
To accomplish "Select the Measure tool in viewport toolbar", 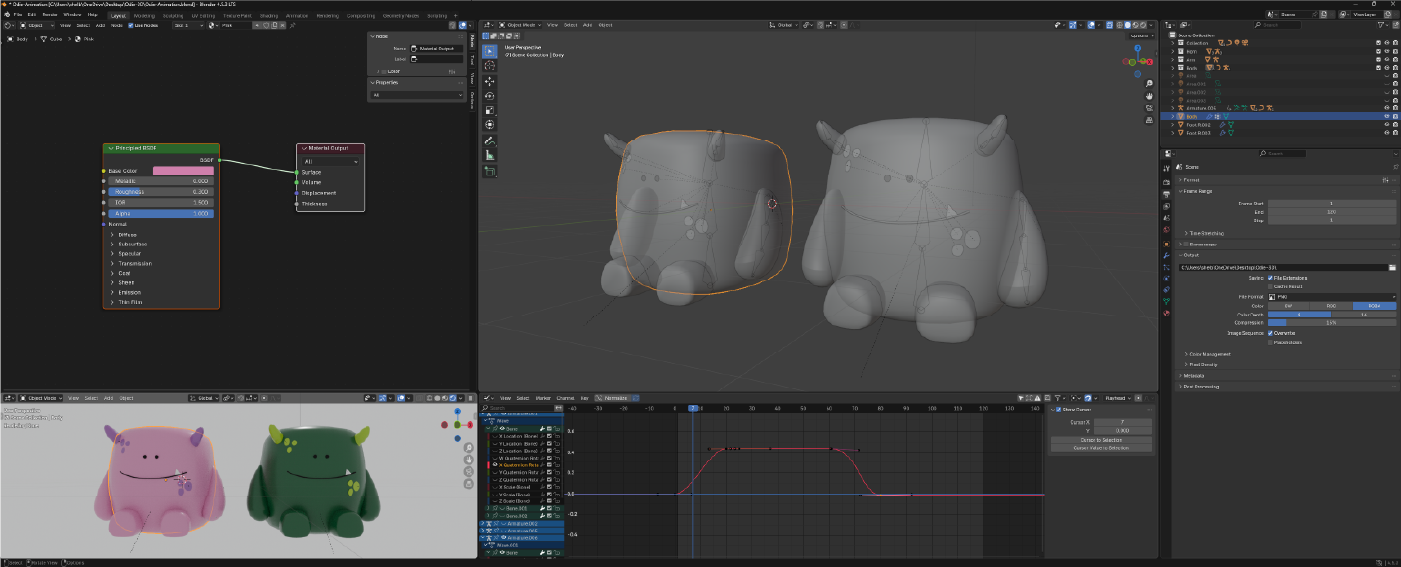I will click(490, 156).
